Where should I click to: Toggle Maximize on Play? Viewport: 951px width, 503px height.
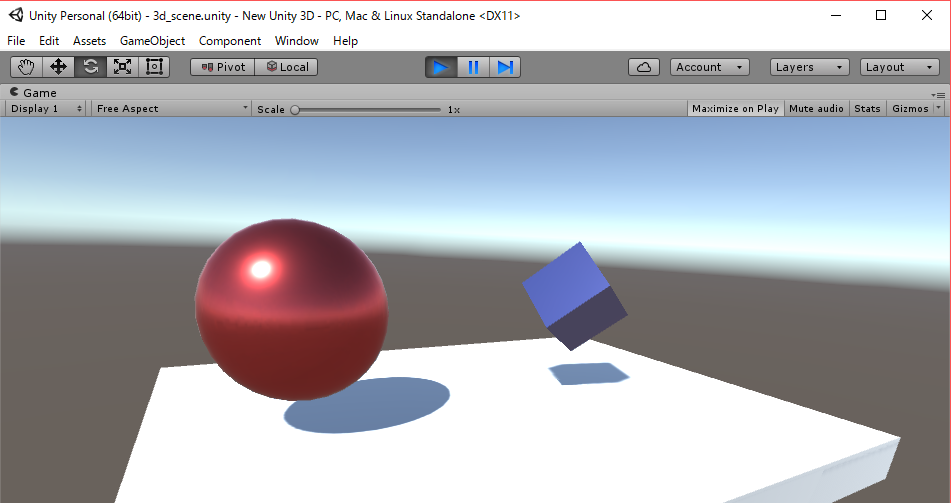[x=735, y=108]
